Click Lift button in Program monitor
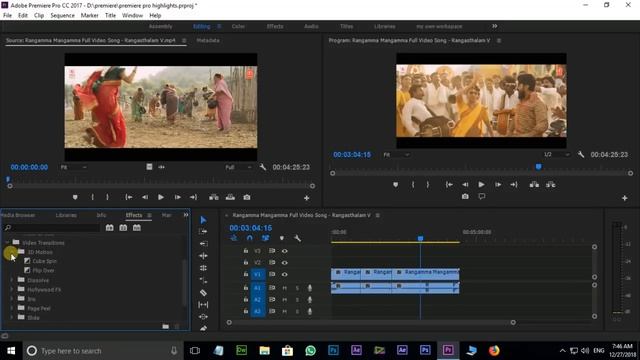 point(534,184)
